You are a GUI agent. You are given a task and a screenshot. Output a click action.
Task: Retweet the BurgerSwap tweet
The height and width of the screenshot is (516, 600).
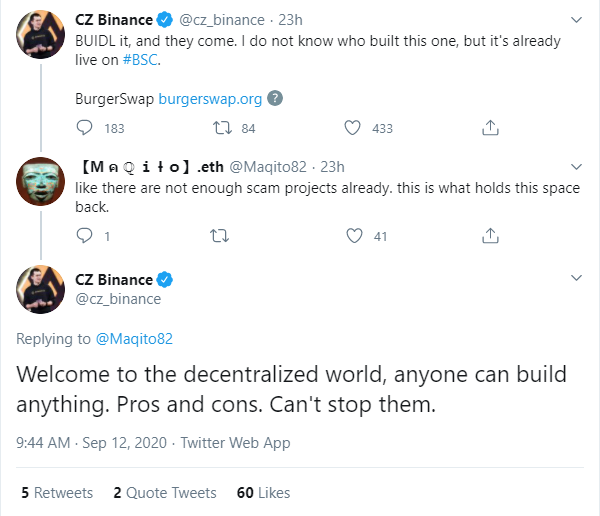pyautogui.click(x=220, y=128)
